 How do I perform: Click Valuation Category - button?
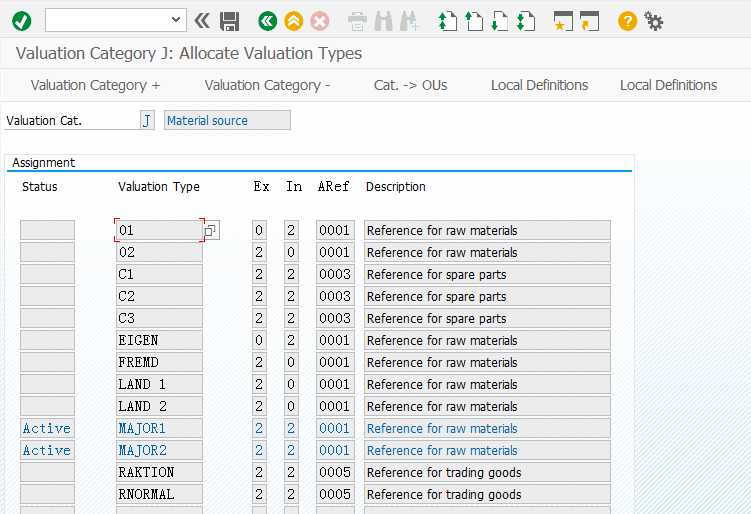pos(267,85)
